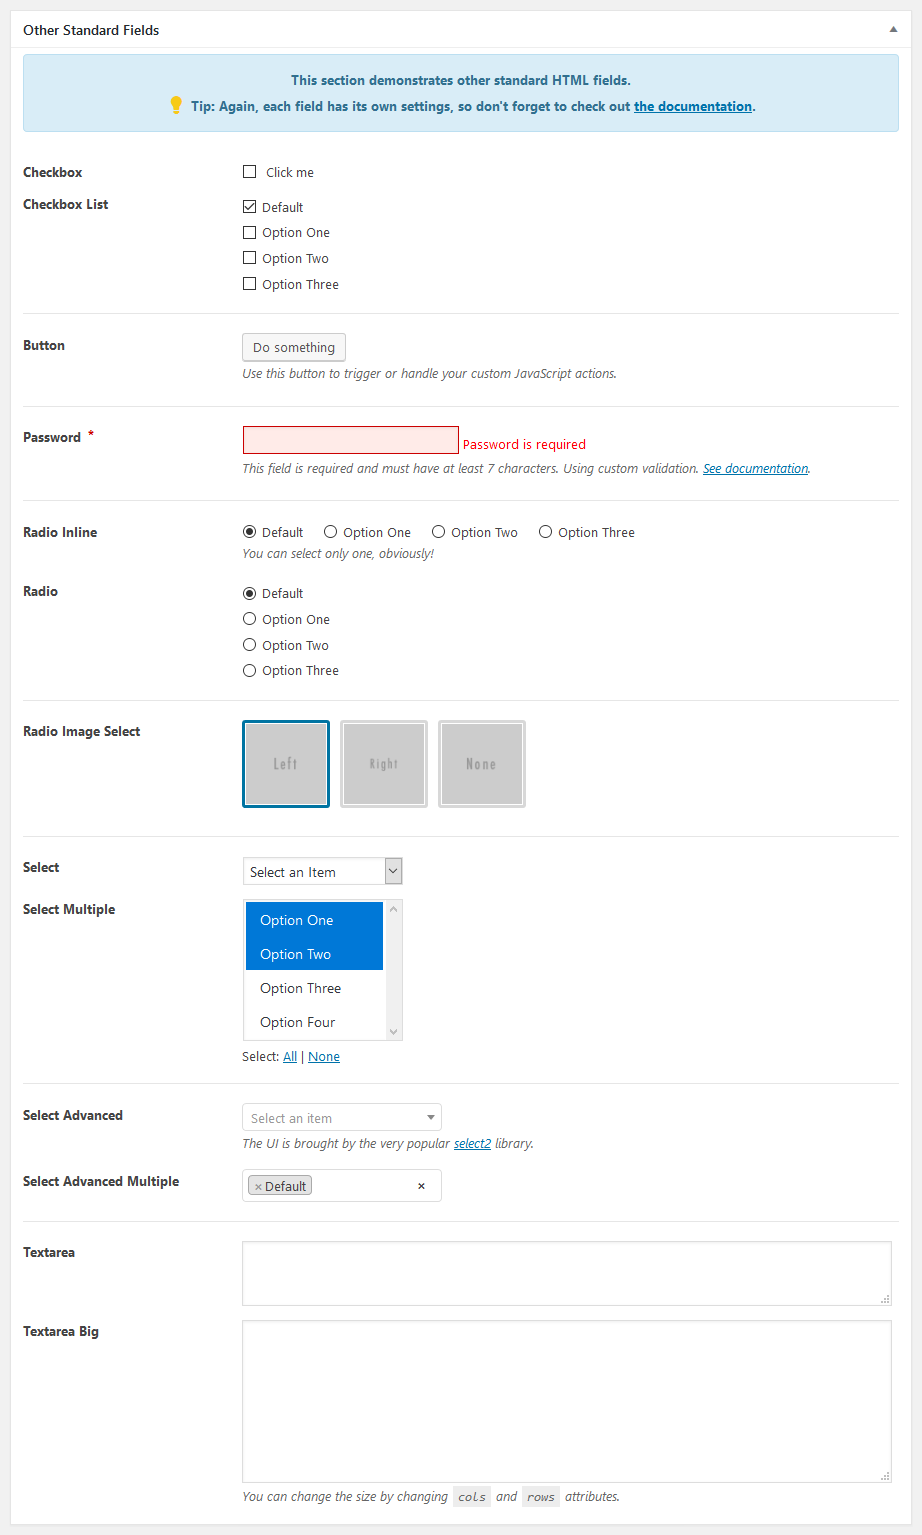This screenshot has width=922, height=1535.
Task: Click the All link under Select Multiple
Action: (x=290, y=1057)
